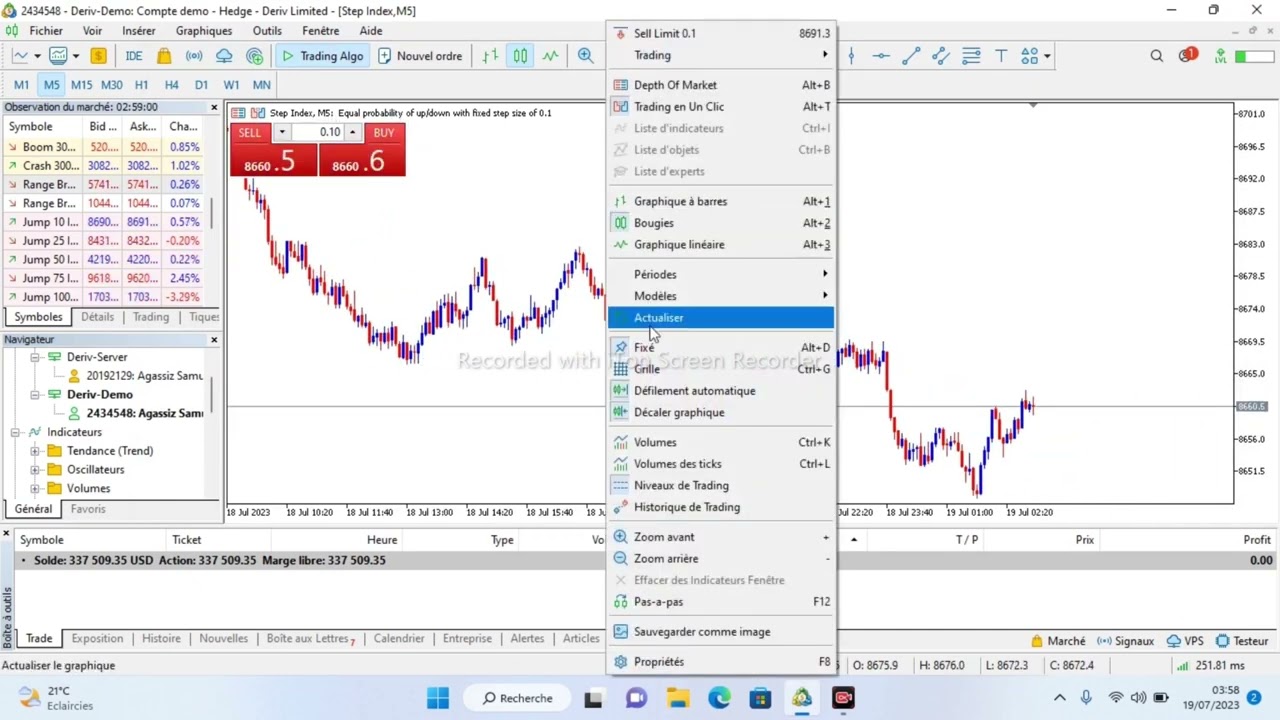The image size is (1280, 720).
Task: Open Windows taskbar Recherche search box
Action: point(517,698)
